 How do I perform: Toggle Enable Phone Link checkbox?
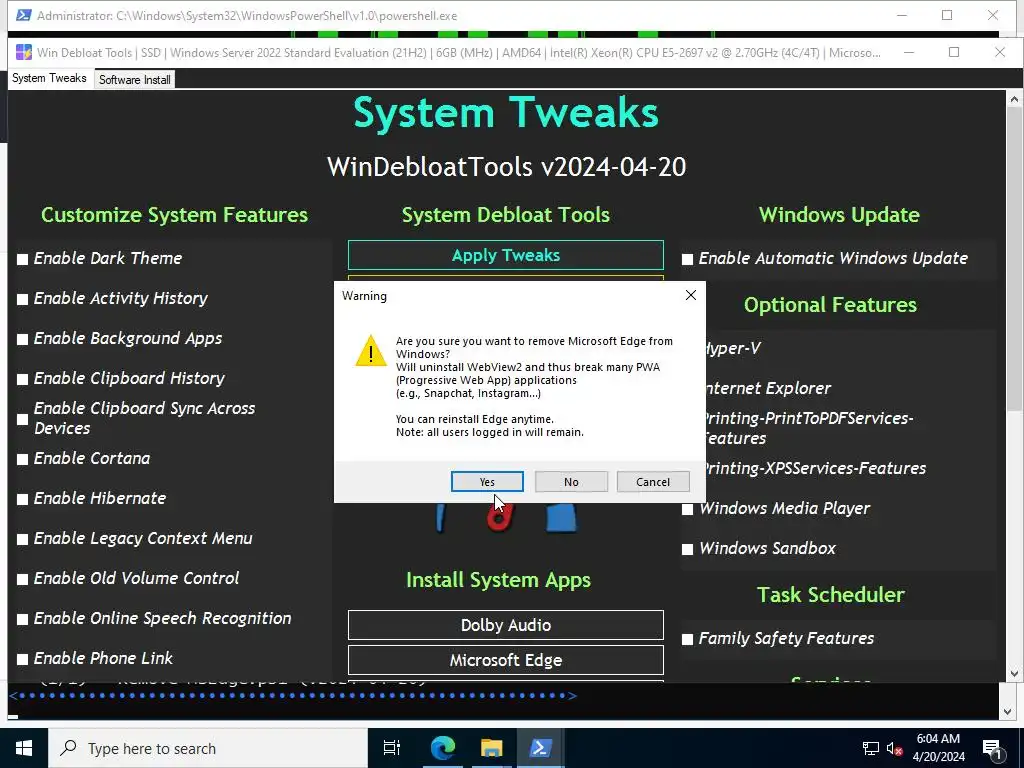point(23,659)
